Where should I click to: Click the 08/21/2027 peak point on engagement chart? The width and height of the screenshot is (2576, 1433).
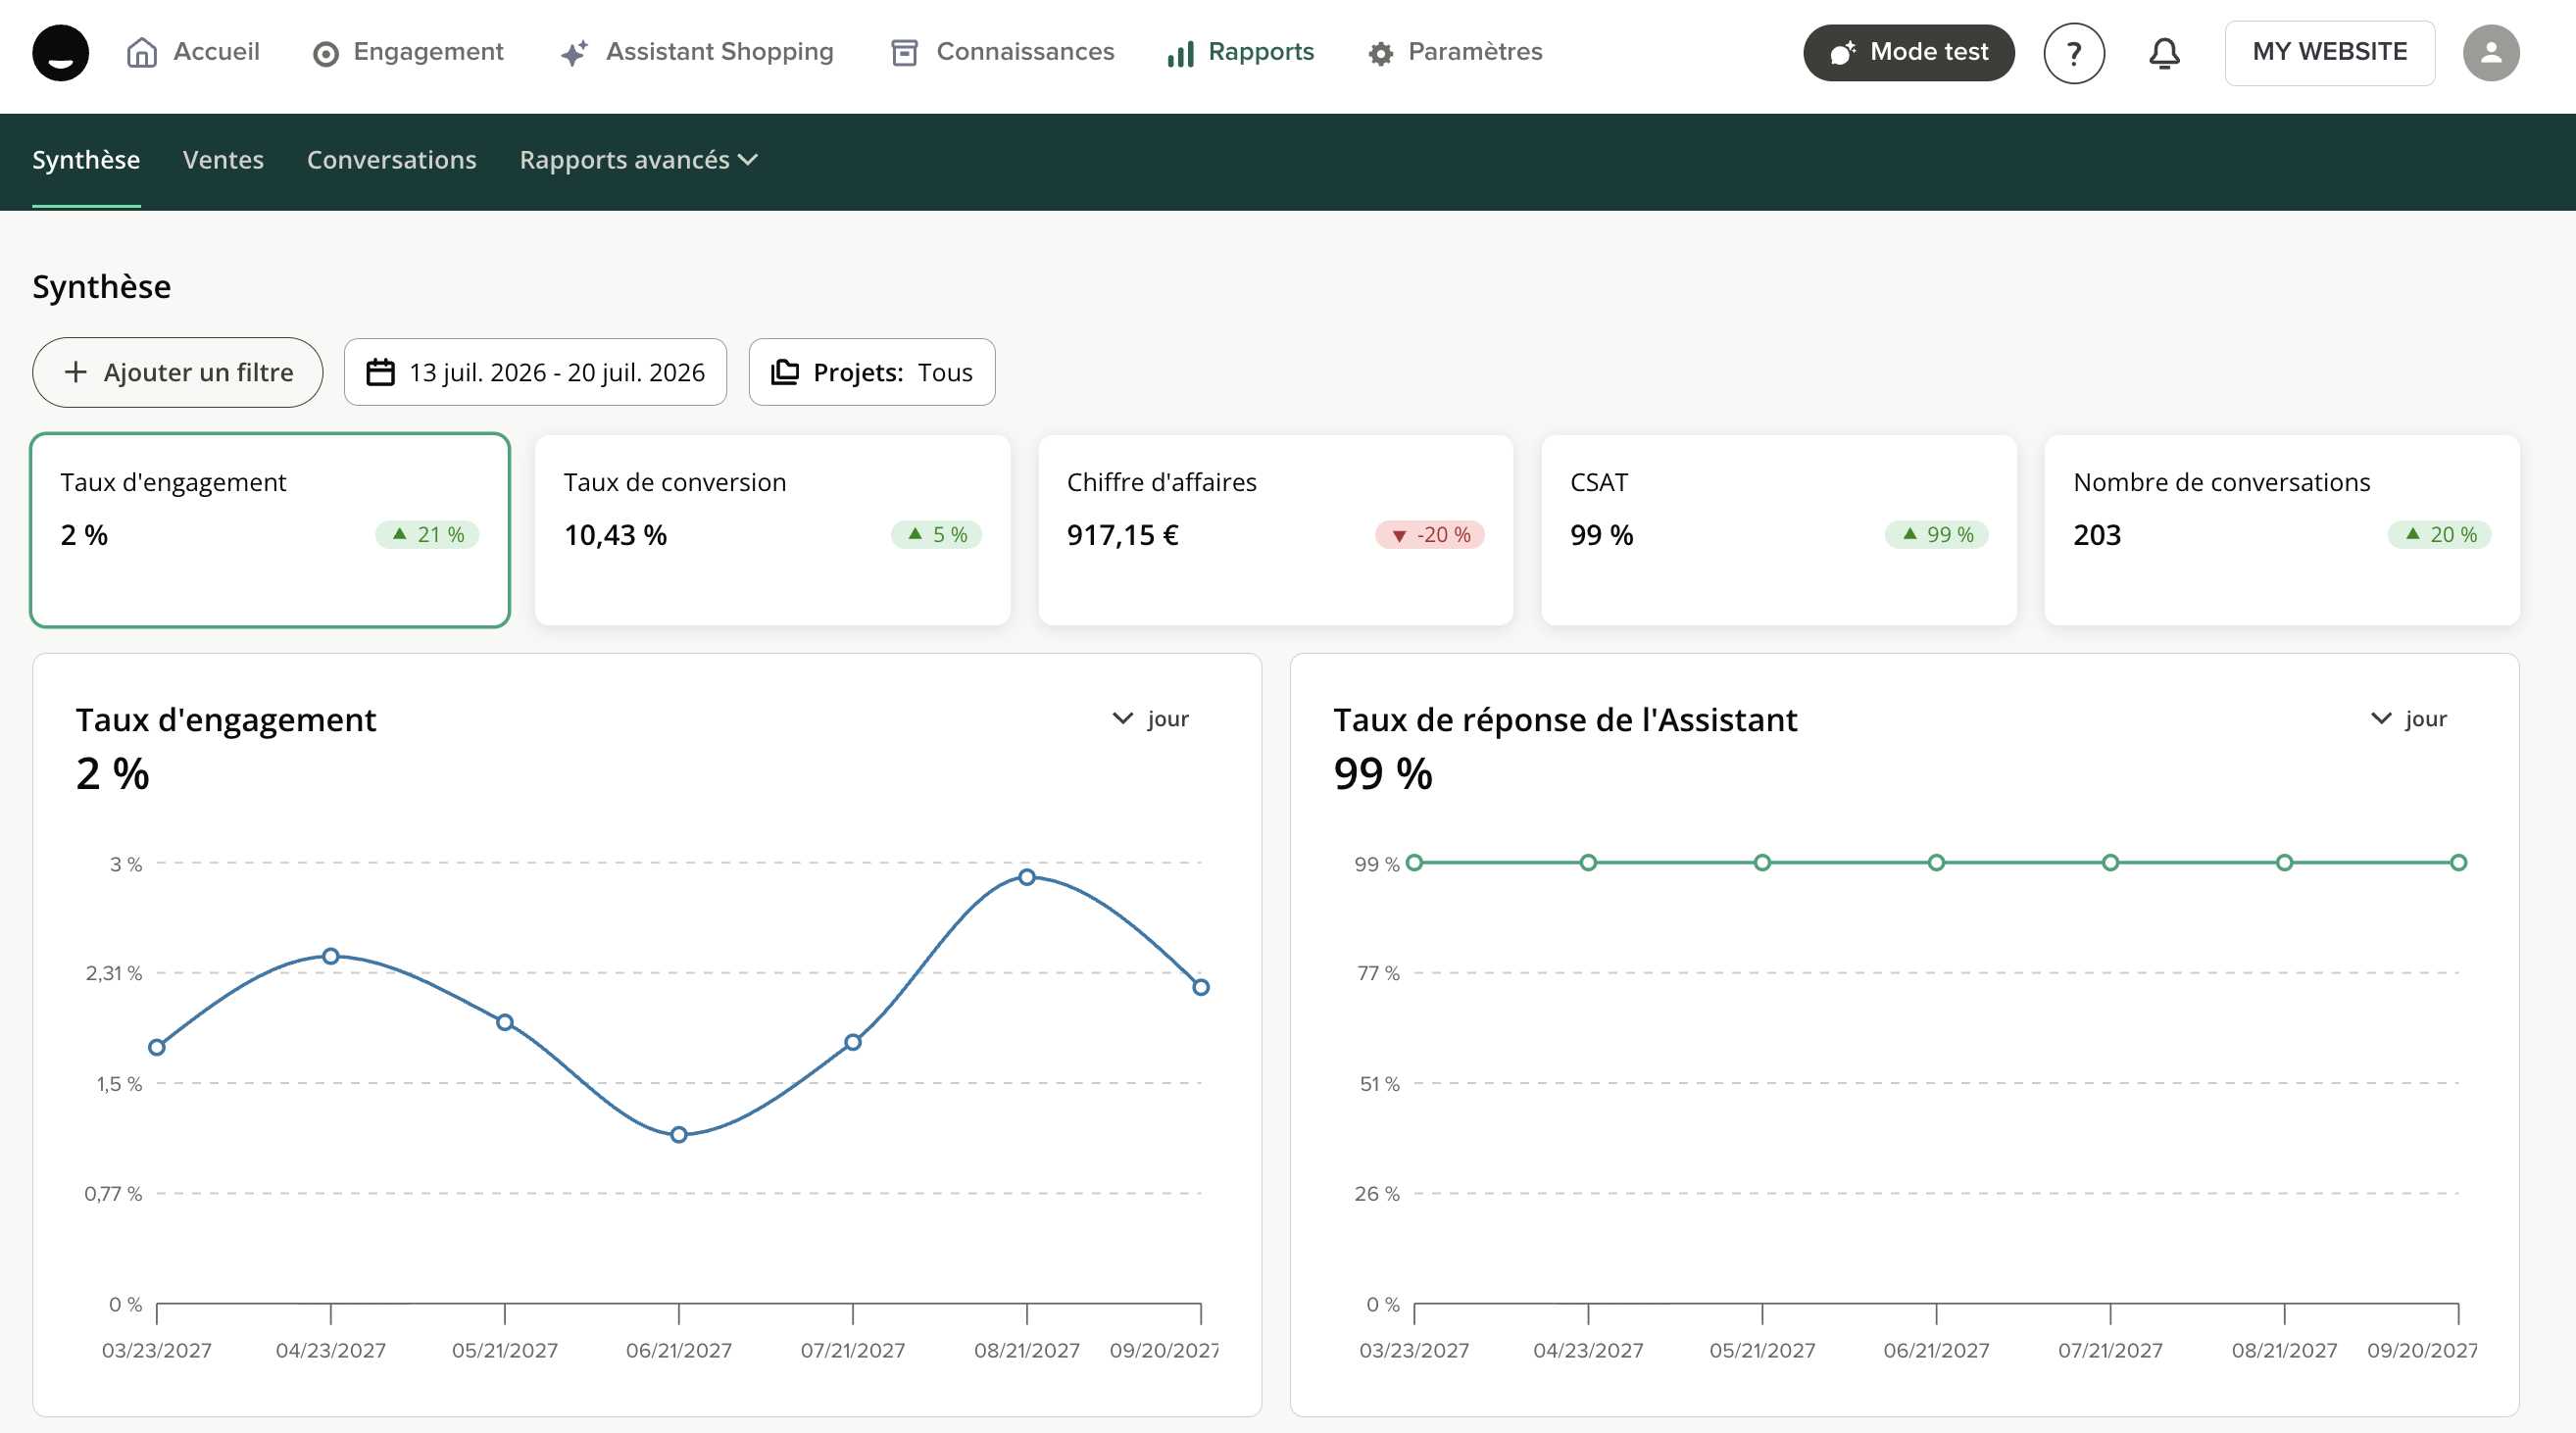point(1026,877)
